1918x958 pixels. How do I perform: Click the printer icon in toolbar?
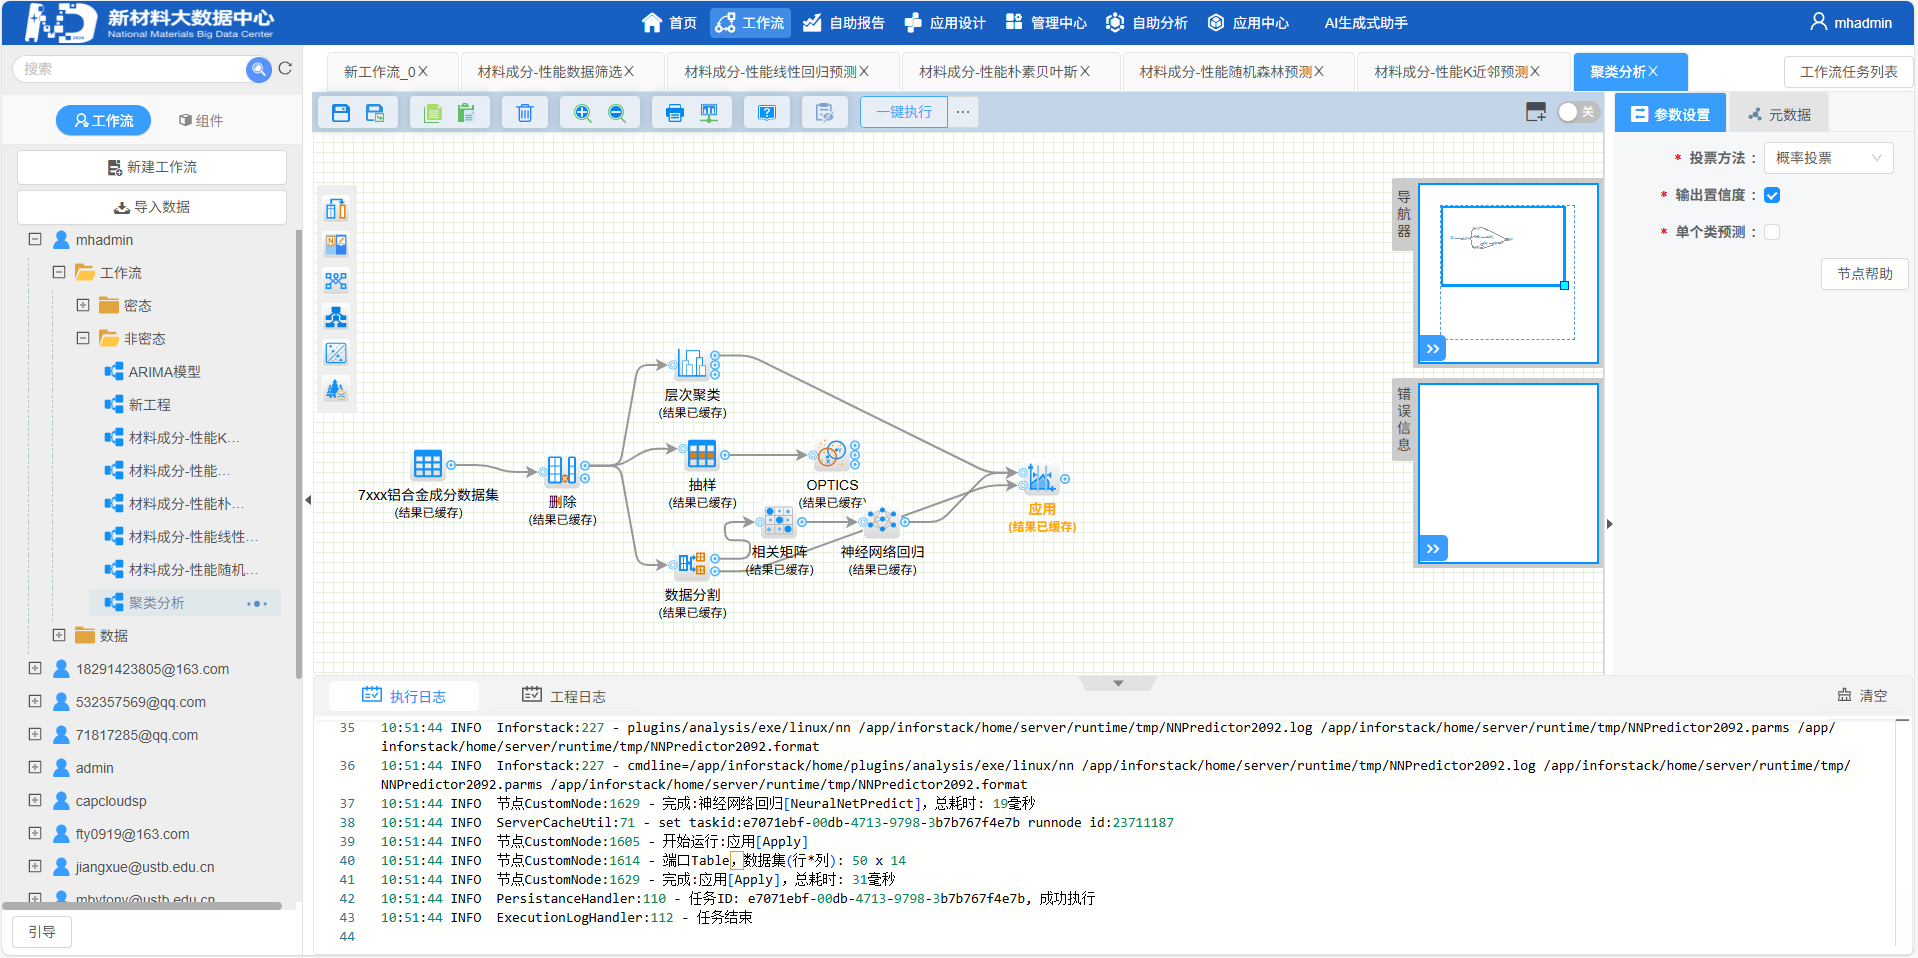[x=675, y=113]
